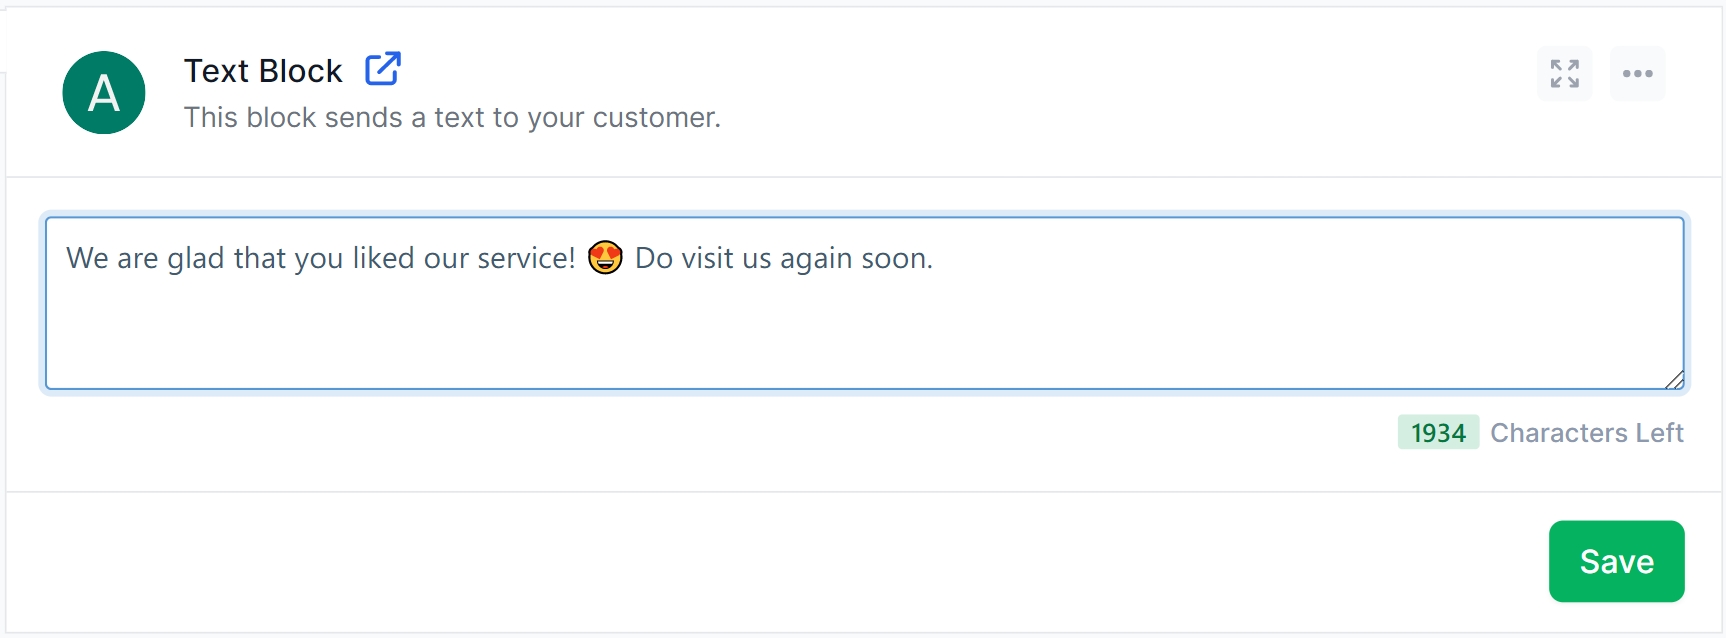Focus the empty area of message textarea
Viewport: 1726px width, 638px height.
pos(860,330)
